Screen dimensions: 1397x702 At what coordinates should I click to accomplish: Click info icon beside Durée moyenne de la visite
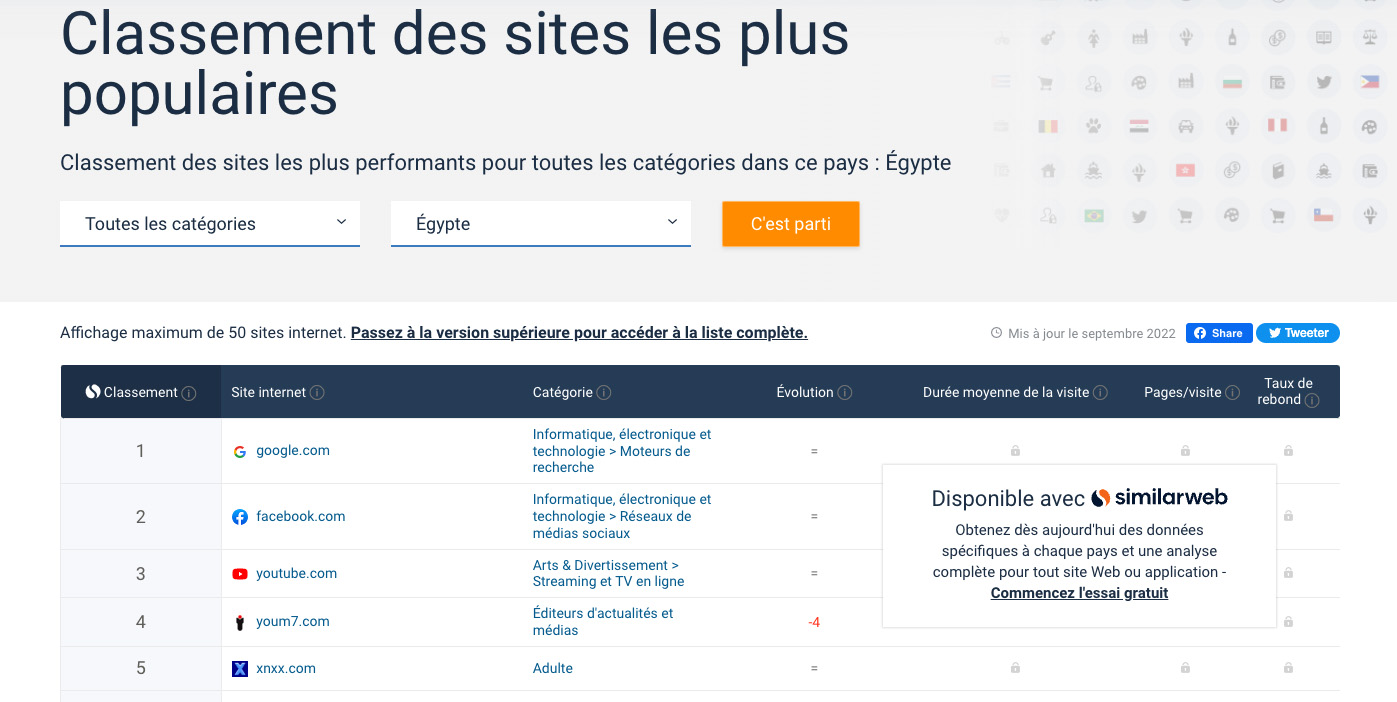click(1101, 393)
